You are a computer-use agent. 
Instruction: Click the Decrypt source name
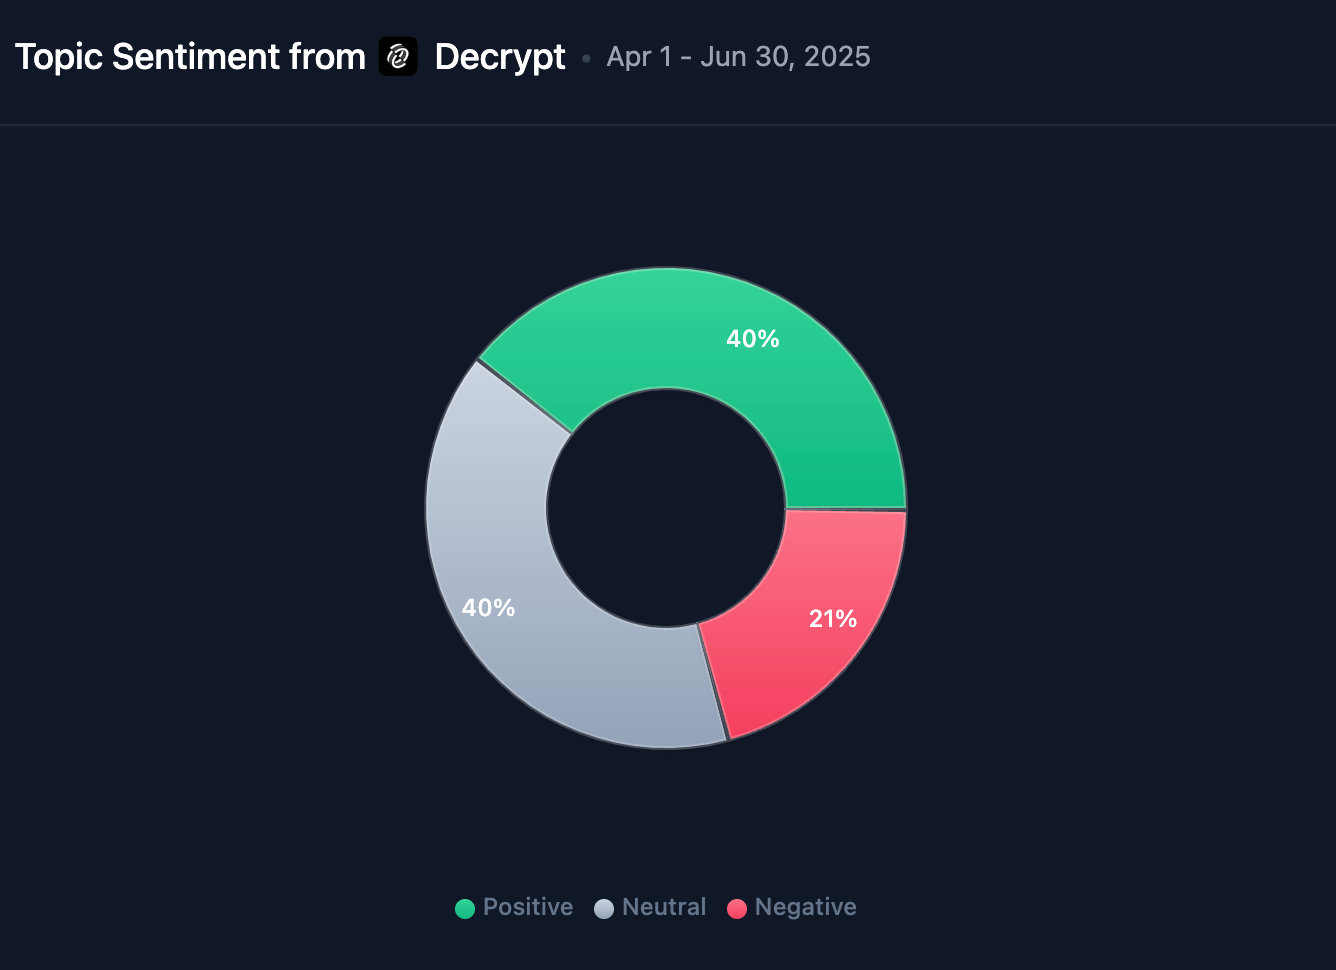tap(500, 57)
